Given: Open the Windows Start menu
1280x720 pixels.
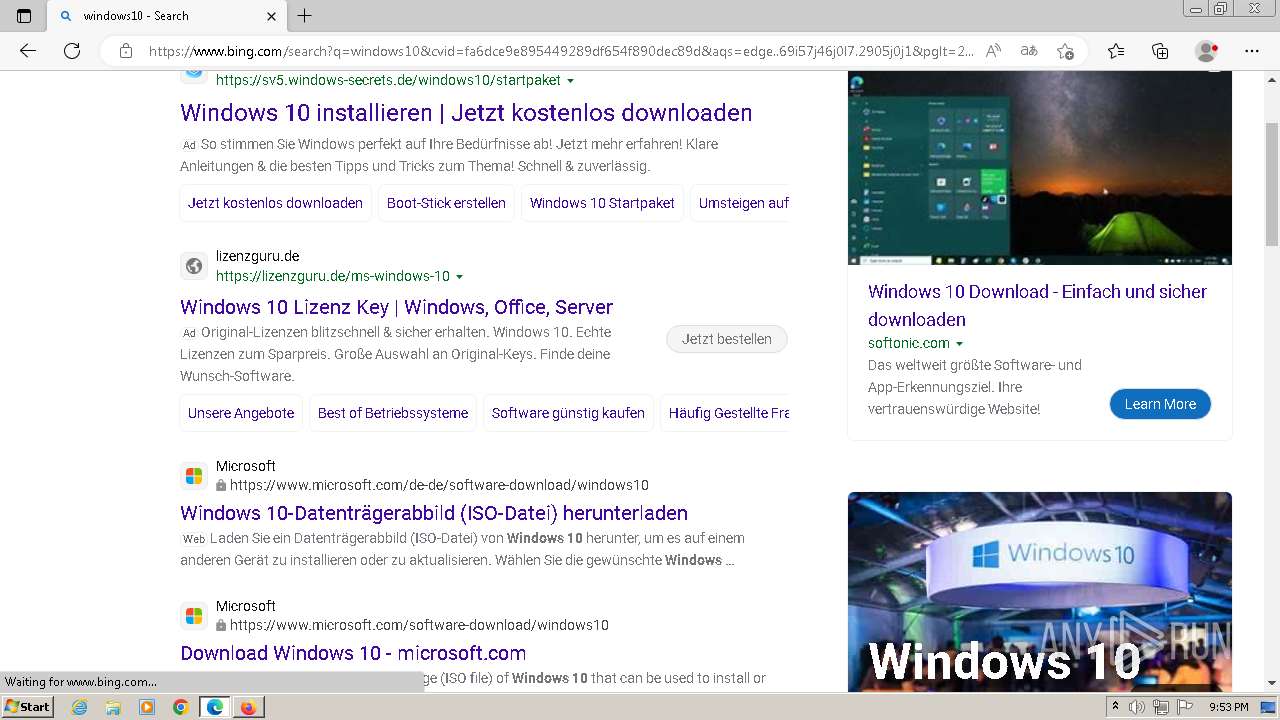Looking at the screenshot, I should pyautogui.click(x=27, y=707).
